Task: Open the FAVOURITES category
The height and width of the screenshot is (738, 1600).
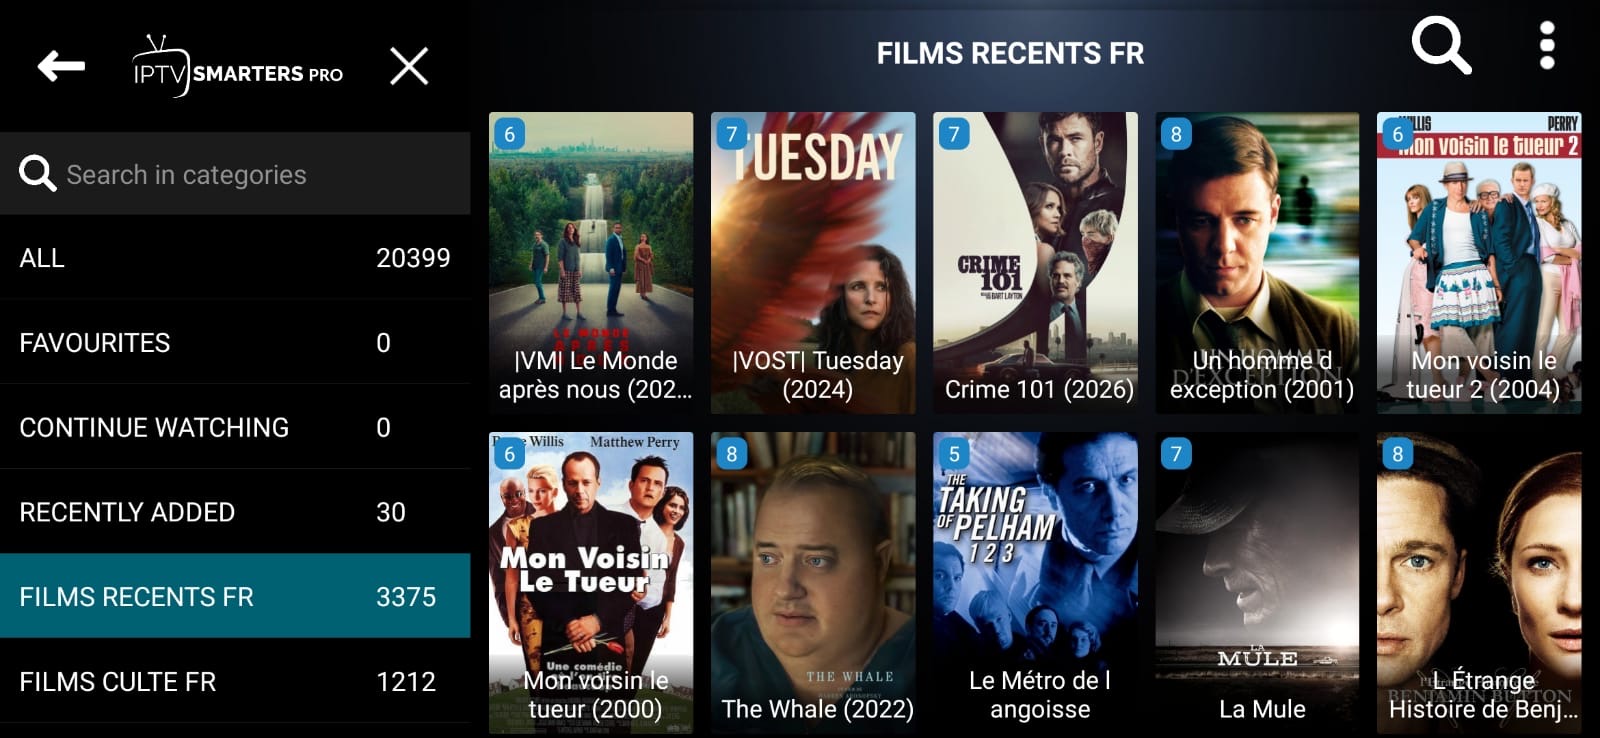Action: [x=235, y=343]
